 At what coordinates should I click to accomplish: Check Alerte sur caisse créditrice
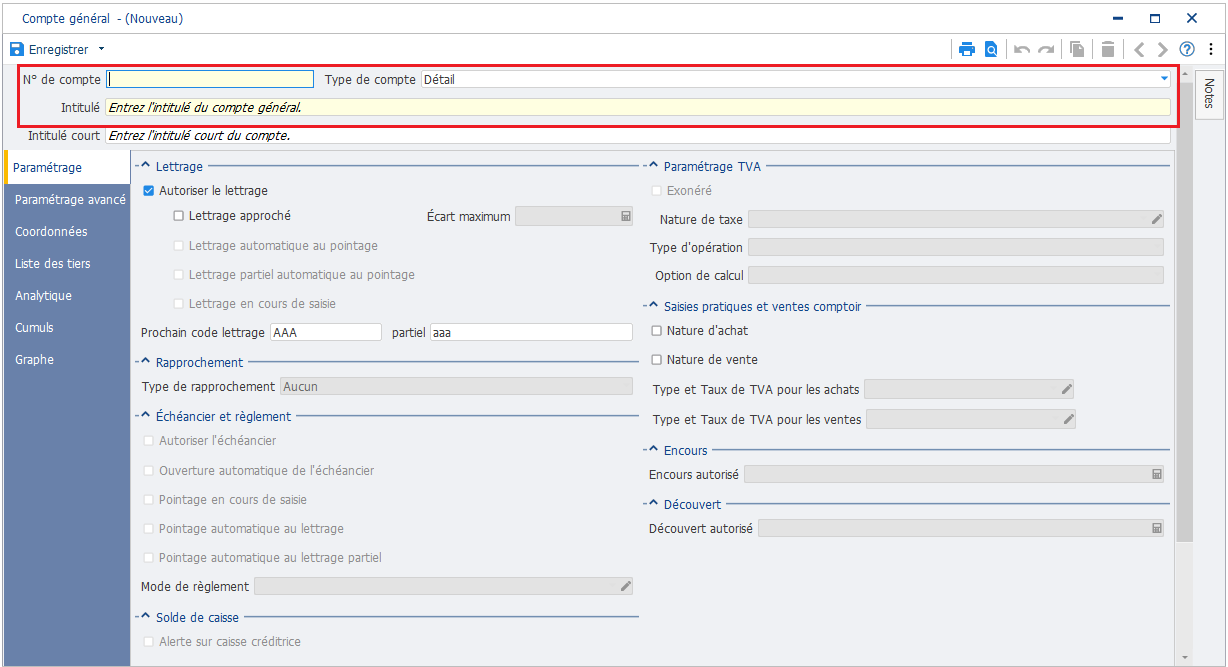[149, 641]
